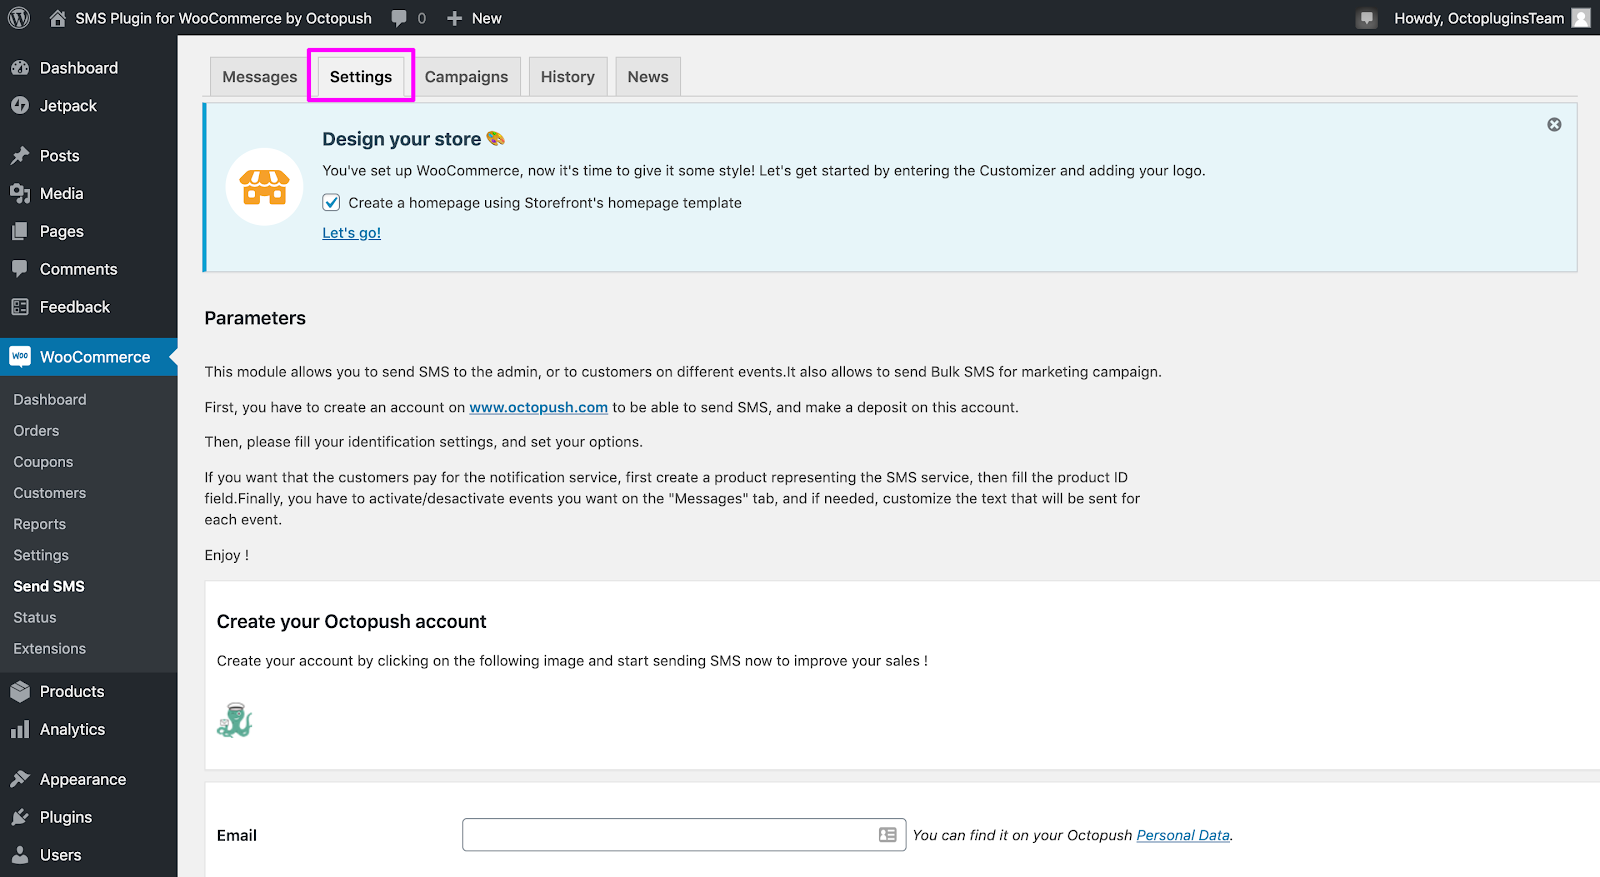Open the www.octopush.com link

[539, 407]
